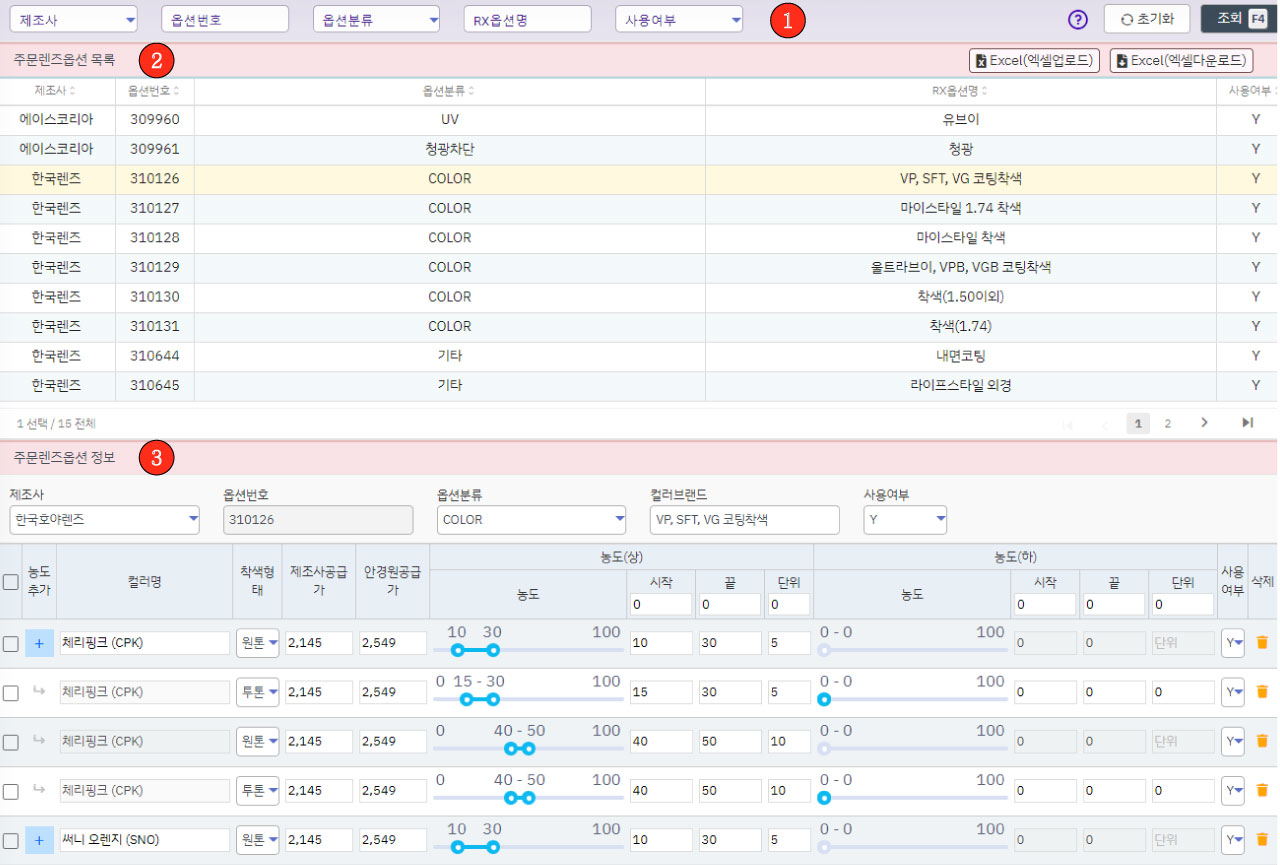
Task: Click the 조회 F4 search button
Action: (x=1239, y=19)
